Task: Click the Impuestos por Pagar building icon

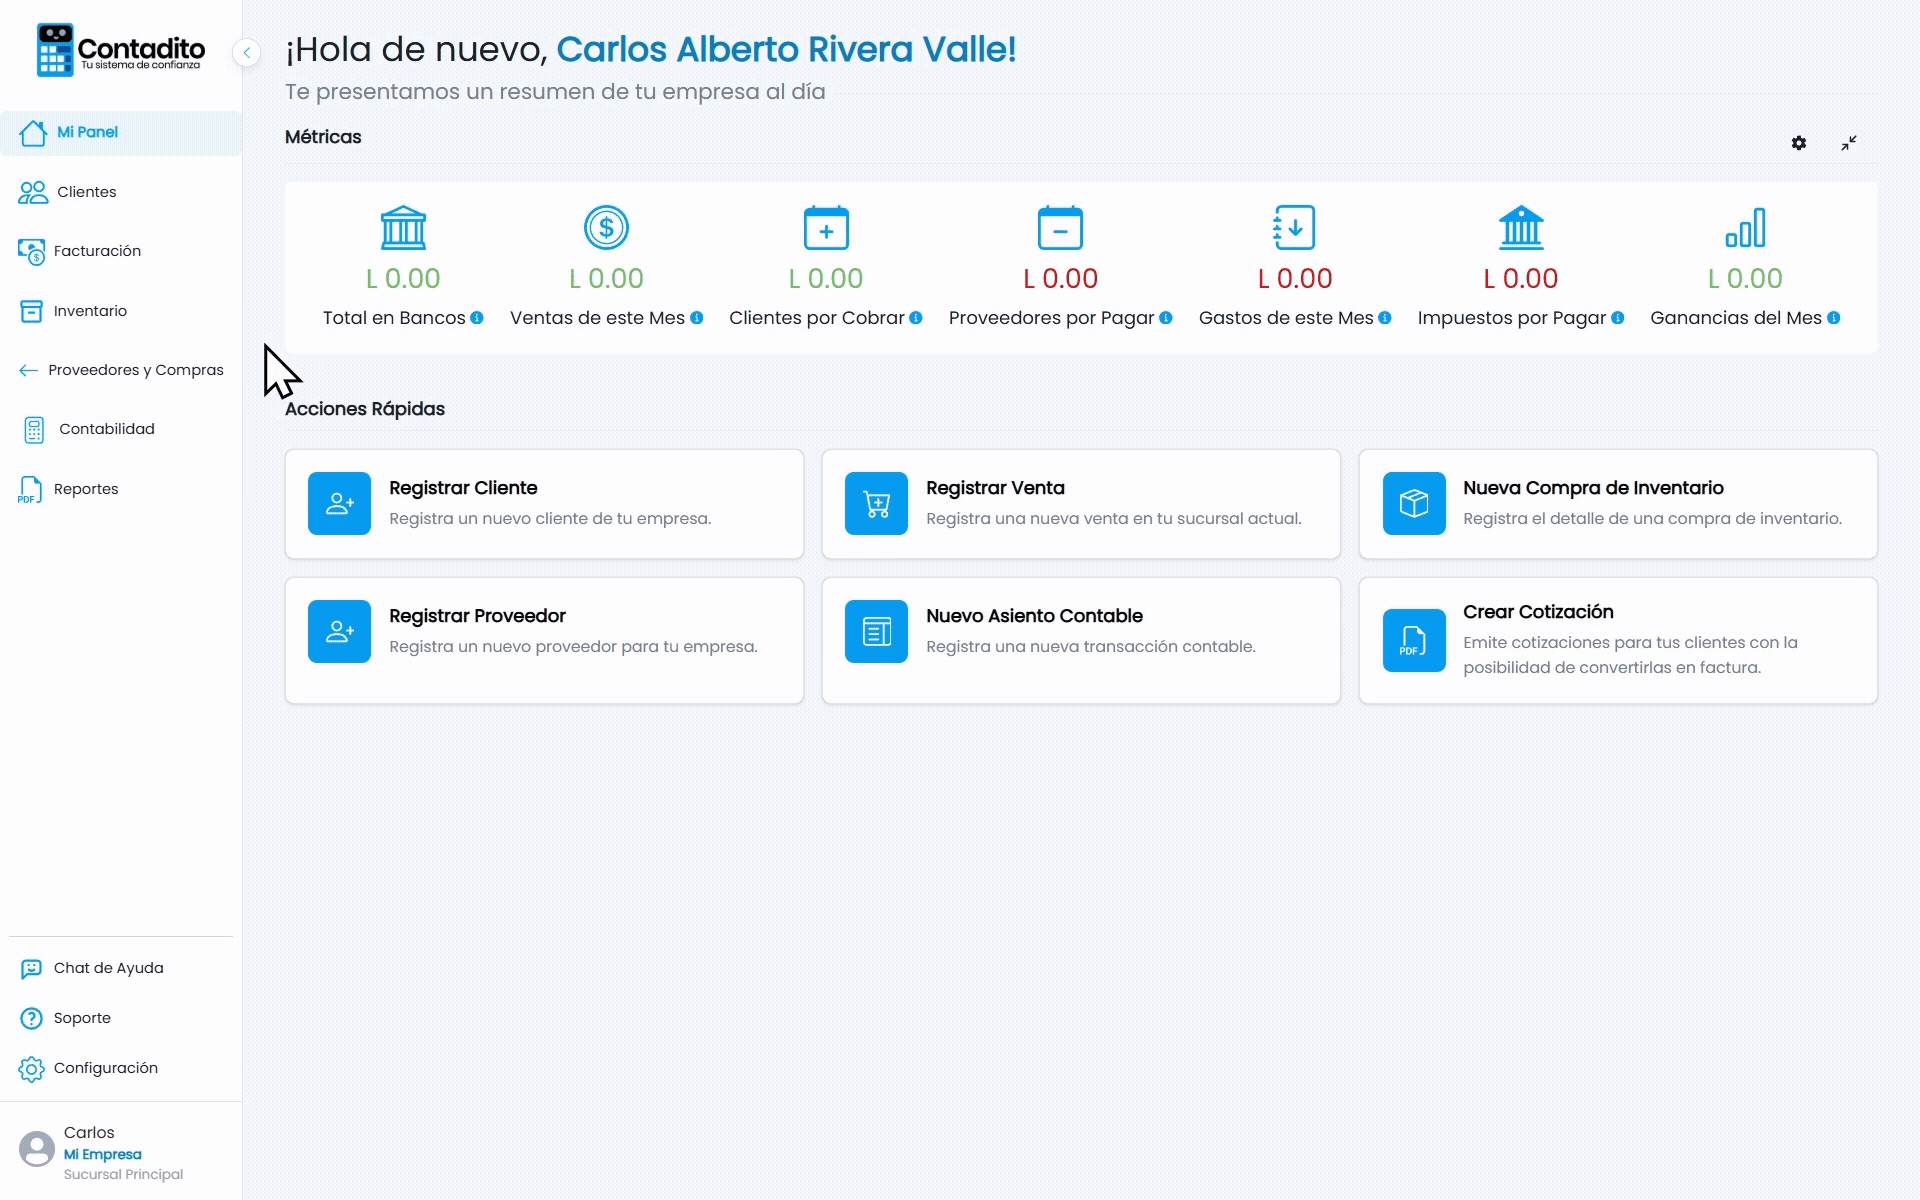Action: 1521,228
